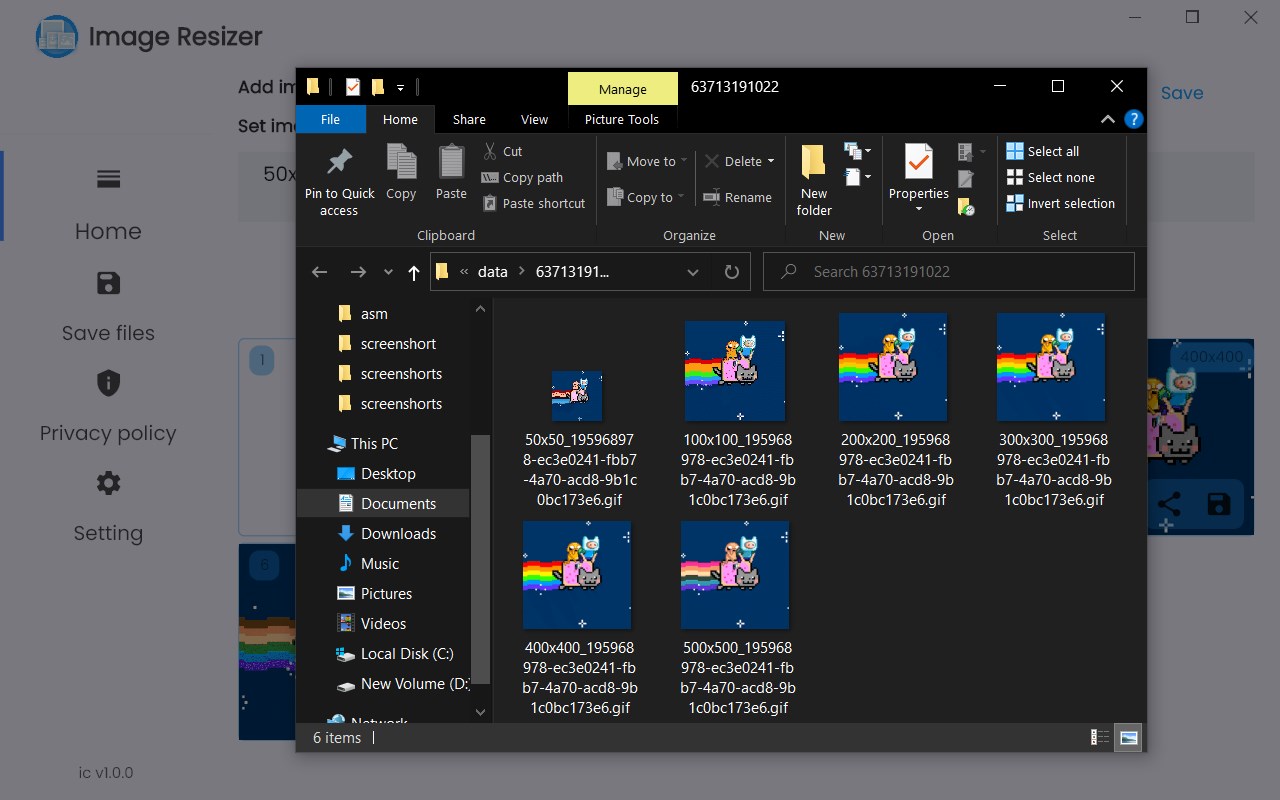Go back with the Back arrow
The height and width of the screenshot is (800, 1280).
(x=319, y=272)
